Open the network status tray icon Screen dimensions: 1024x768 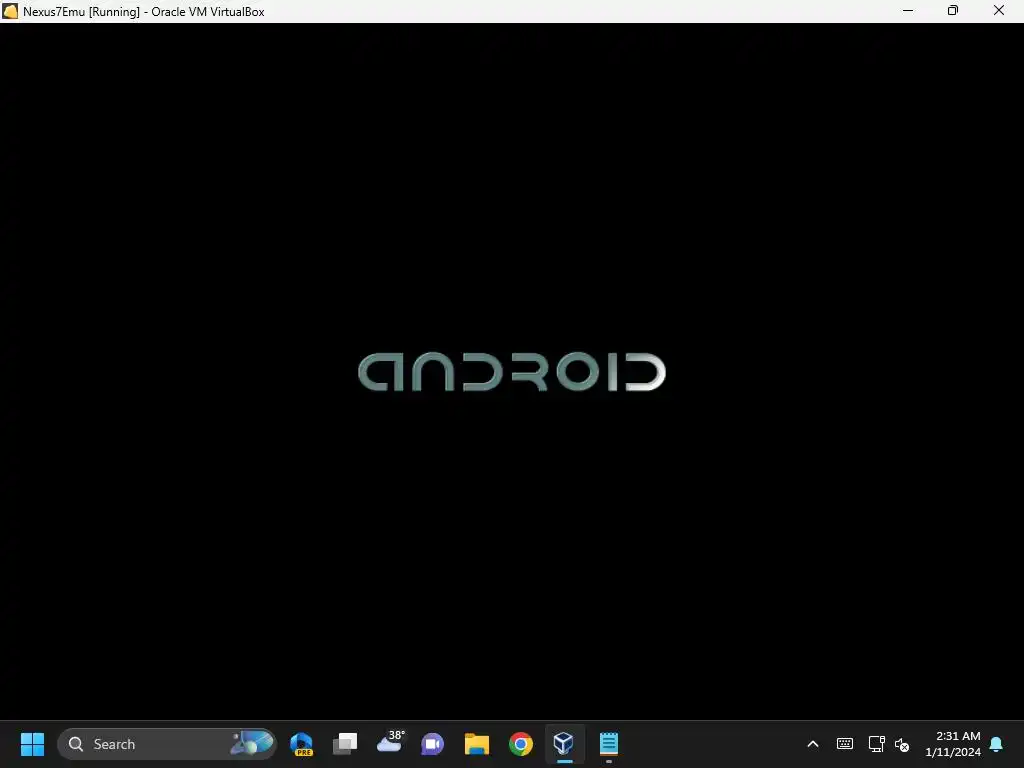pyautogui.click(x=876, y=744)
